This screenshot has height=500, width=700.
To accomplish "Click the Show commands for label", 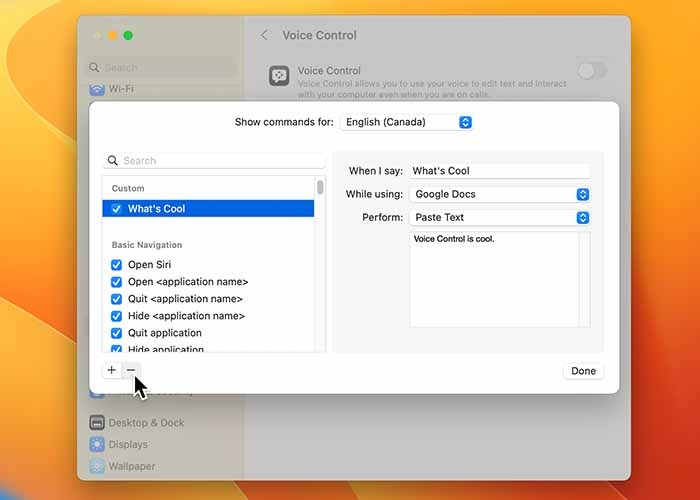I will [x=284, y=122].
